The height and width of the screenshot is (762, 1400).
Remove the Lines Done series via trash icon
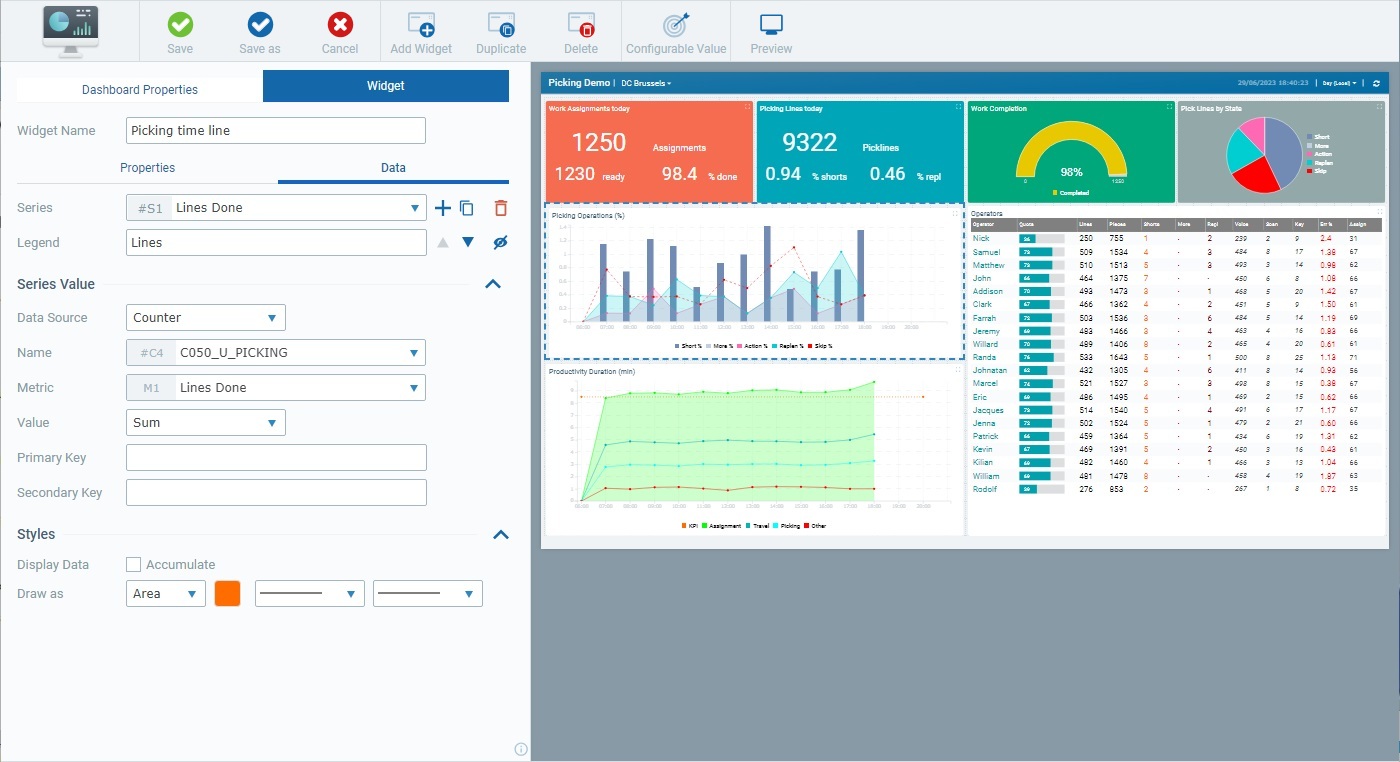(x=499, y=207)
